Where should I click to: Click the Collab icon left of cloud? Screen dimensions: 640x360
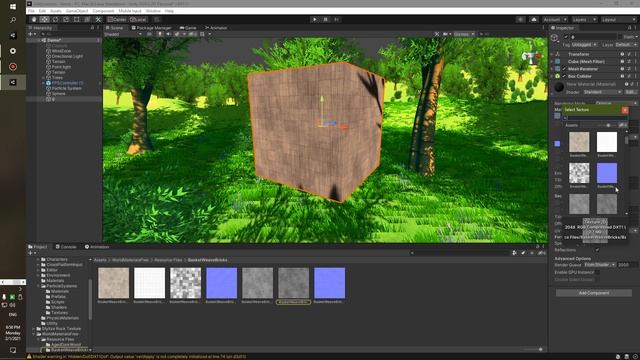click(x=520, y=20)
